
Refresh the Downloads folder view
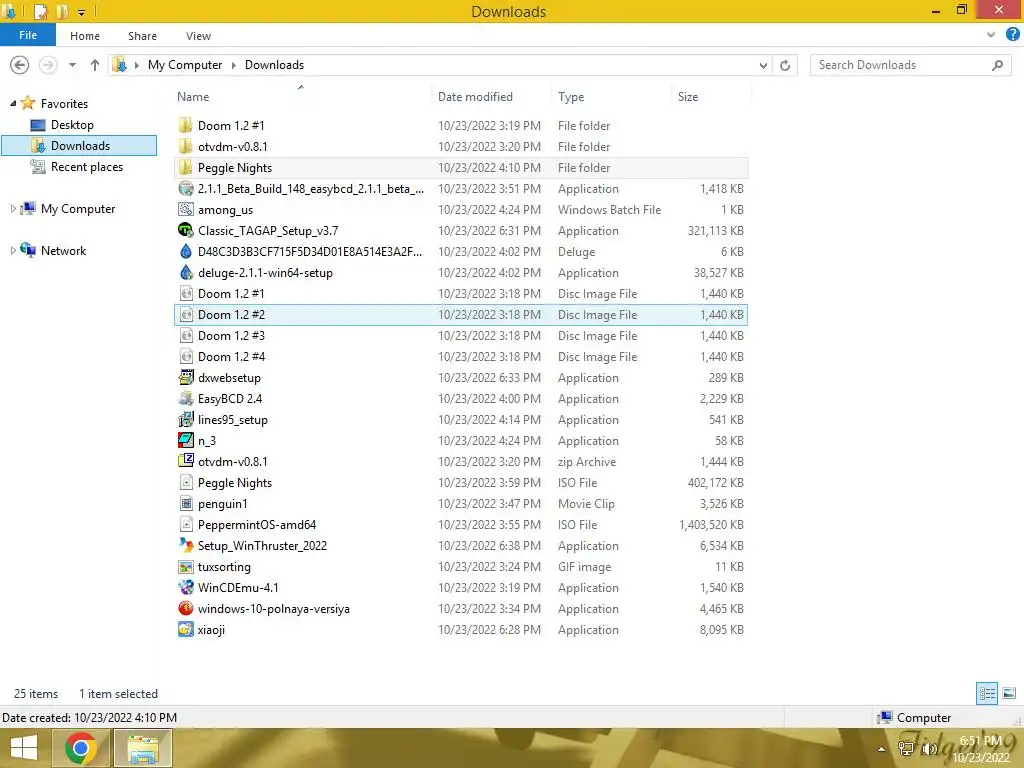785,65
